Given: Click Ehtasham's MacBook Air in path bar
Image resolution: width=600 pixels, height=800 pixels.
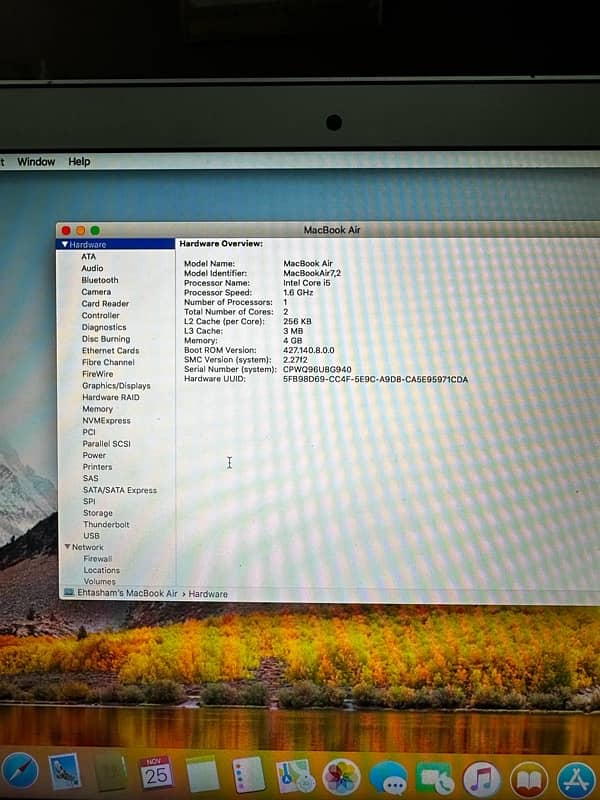Looking at the screenshot, I should coord(128,593).
